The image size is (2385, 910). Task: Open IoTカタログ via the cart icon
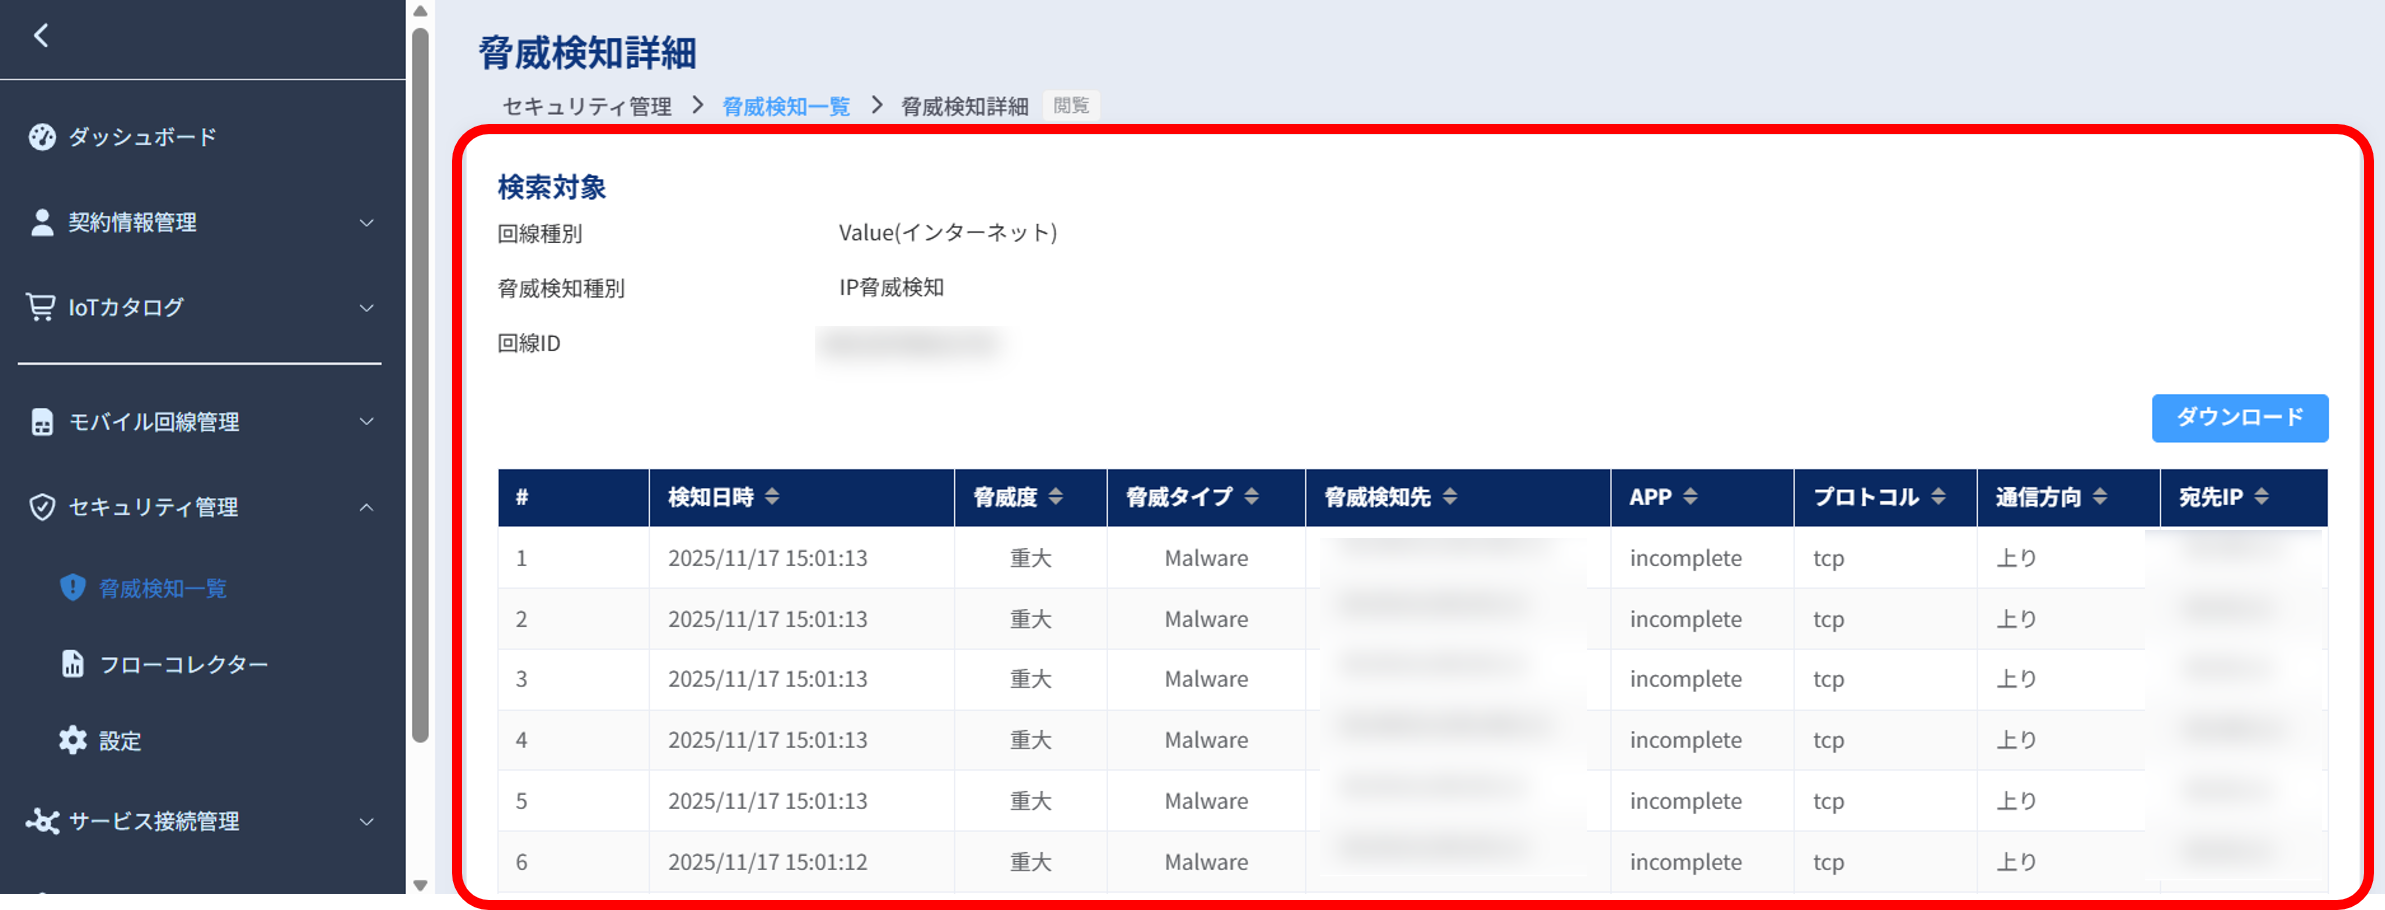41,307
